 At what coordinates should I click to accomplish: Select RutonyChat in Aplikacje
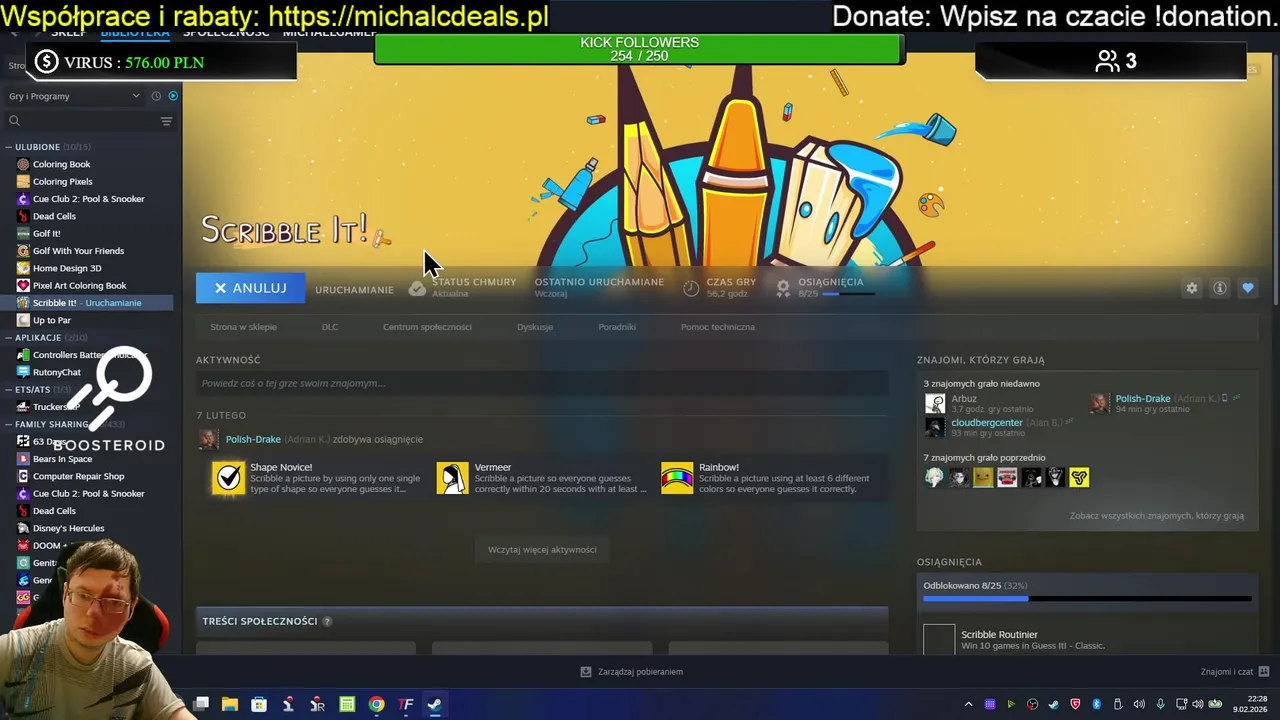[56, 372]
